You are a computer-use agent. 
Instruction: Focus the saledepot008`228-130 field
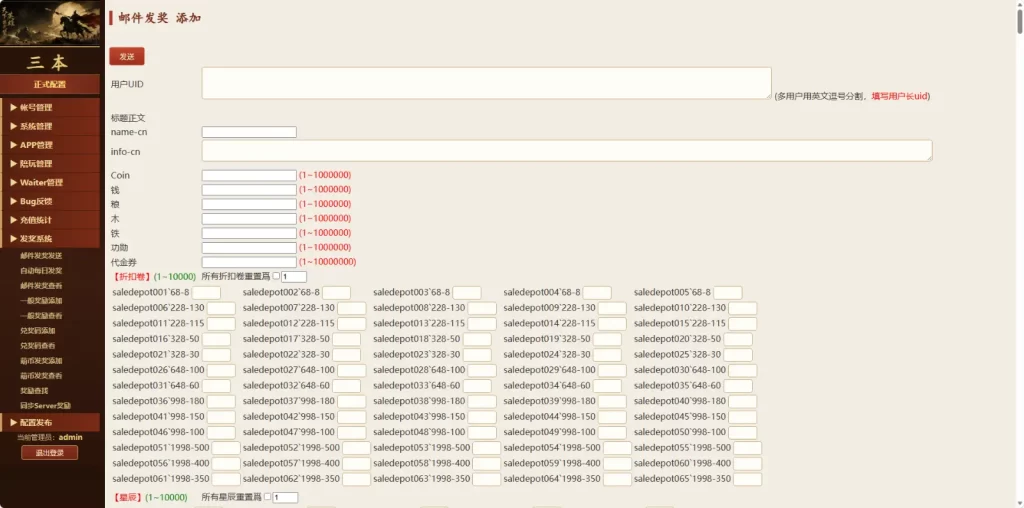click(482, 308)
